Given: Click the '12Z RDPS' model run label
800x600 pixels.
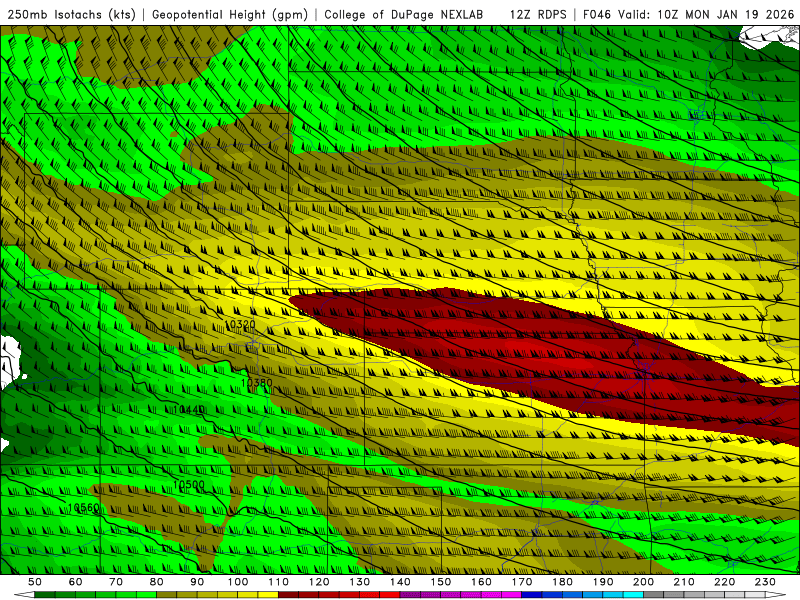Looking at the screenshot, I should pyautogui.click(x=538, y=14).
